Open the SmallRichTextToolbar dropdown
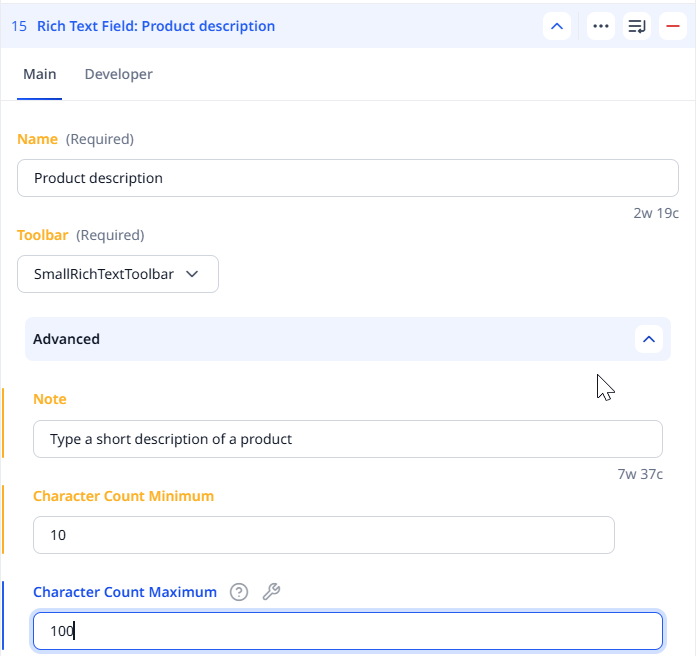Viewport: 697px width, 656px height. point(118,274)
